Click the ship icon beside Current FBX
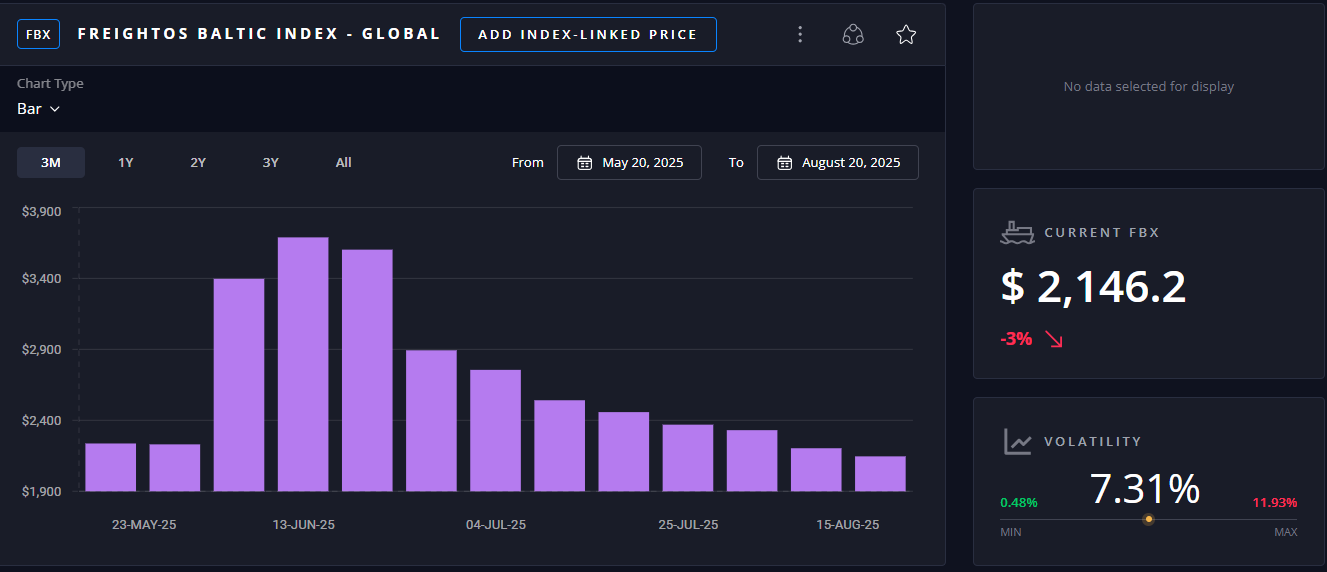The height and width of the screenshot is (572, 1327). [x=1017, y=233]
